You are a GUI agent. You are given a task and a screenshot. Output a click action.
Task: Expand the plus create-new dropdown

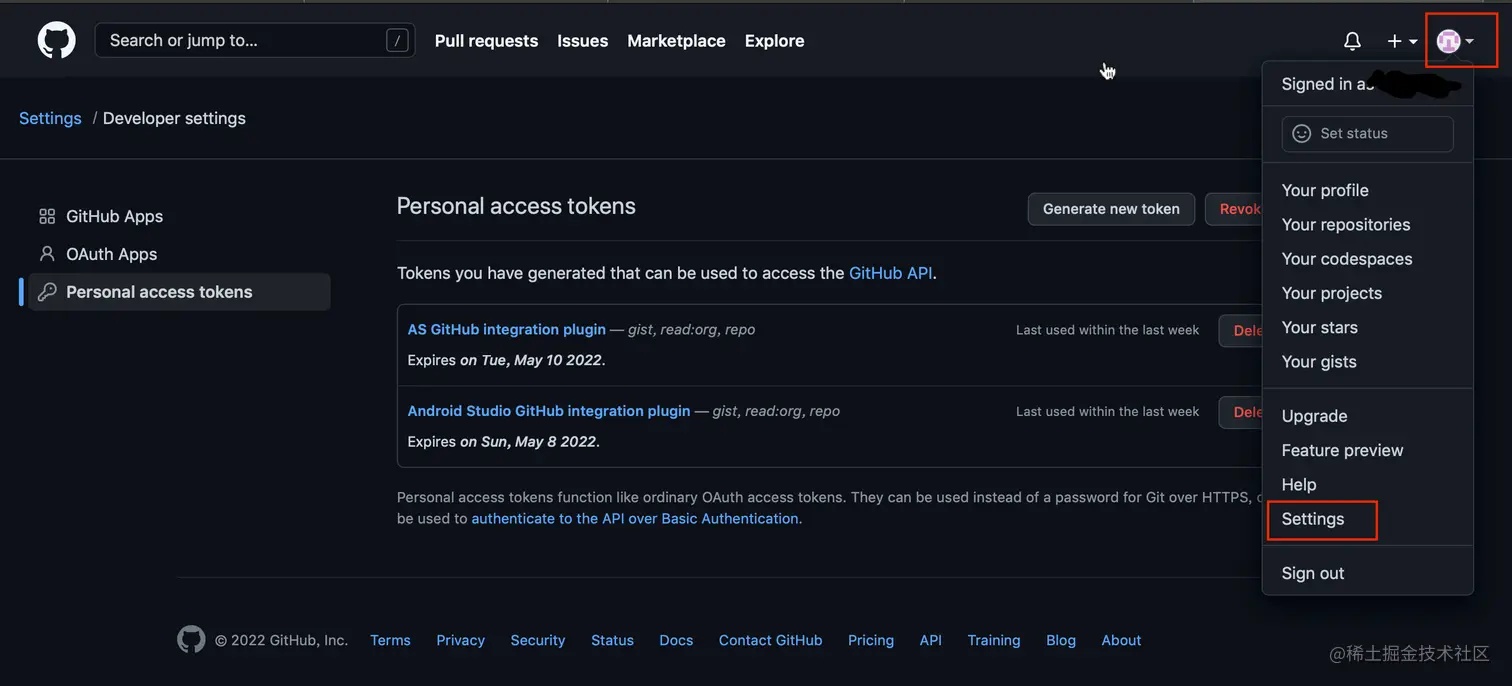[x=1402, y=41]
